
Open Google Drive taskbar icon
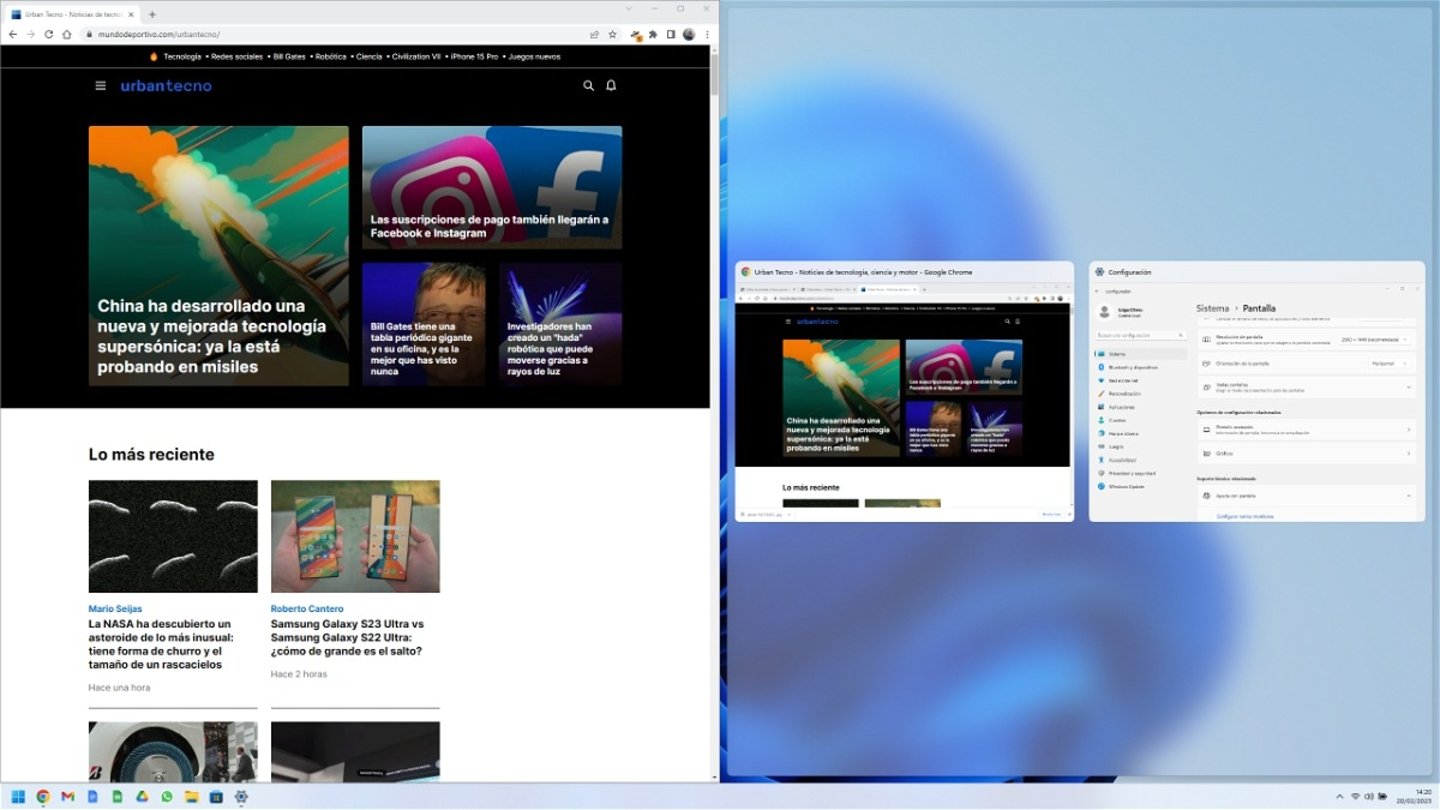point(142,797)
